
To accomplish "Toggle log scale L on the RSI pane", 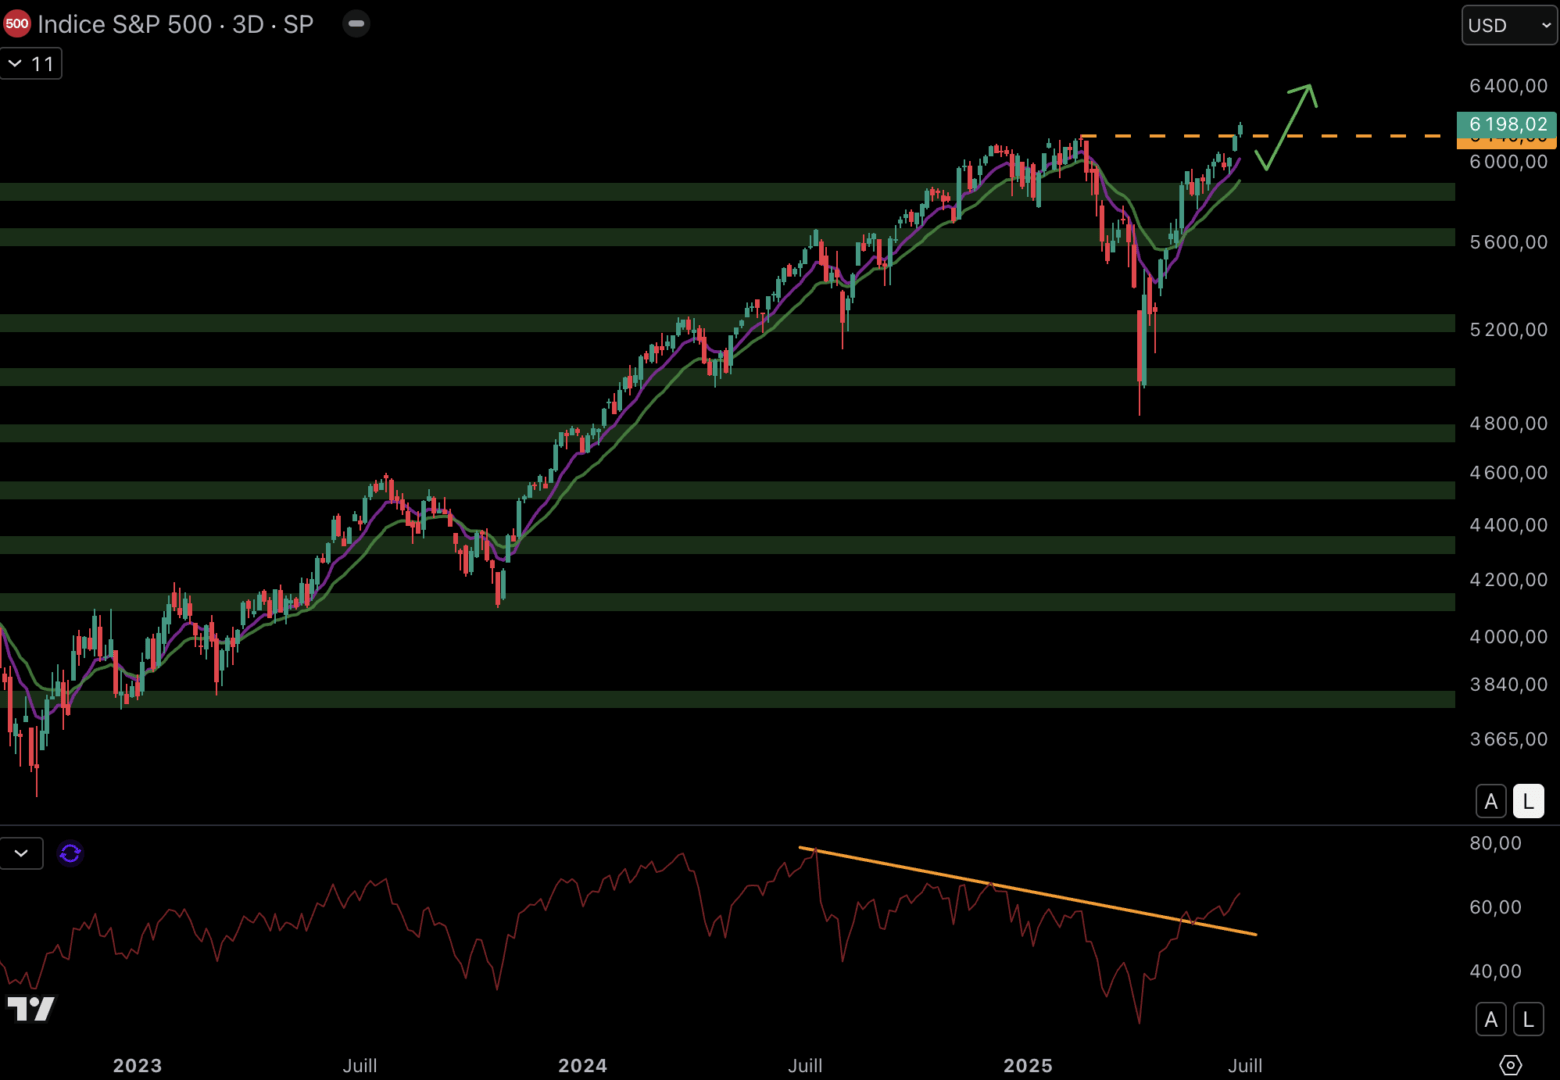I will coord(1528,1019).
